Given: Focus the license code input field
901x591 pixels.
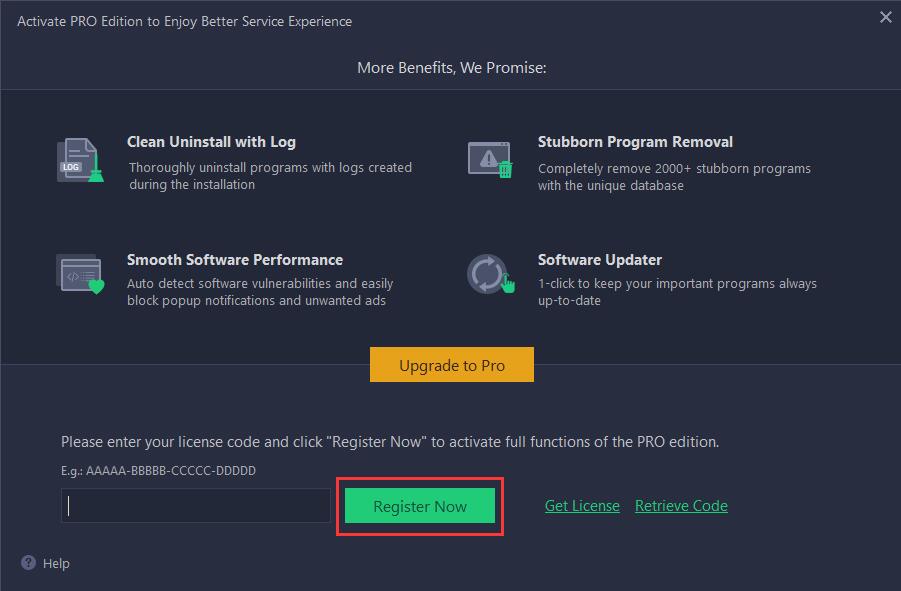Looking at the screenshot, I should click(196, 505).
